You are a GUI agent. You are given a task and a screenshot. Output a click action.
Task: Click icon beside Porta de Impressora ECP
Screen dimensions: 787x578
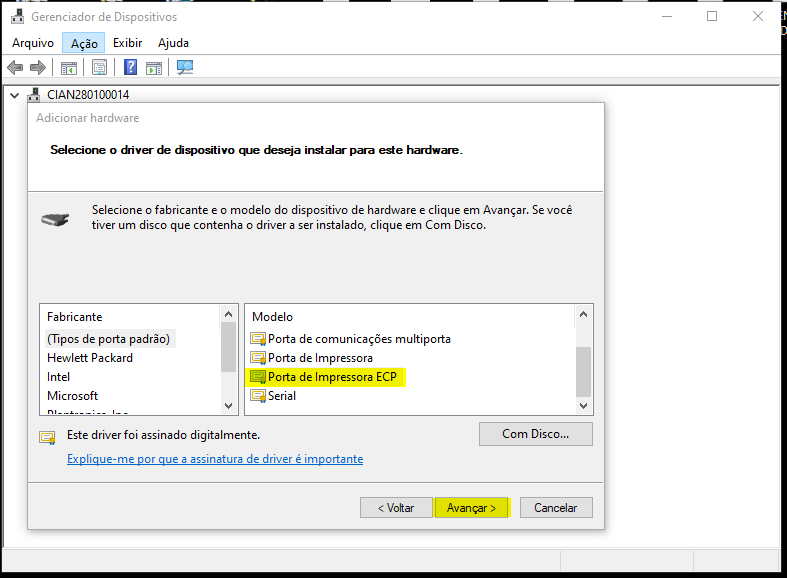[258, 377]
